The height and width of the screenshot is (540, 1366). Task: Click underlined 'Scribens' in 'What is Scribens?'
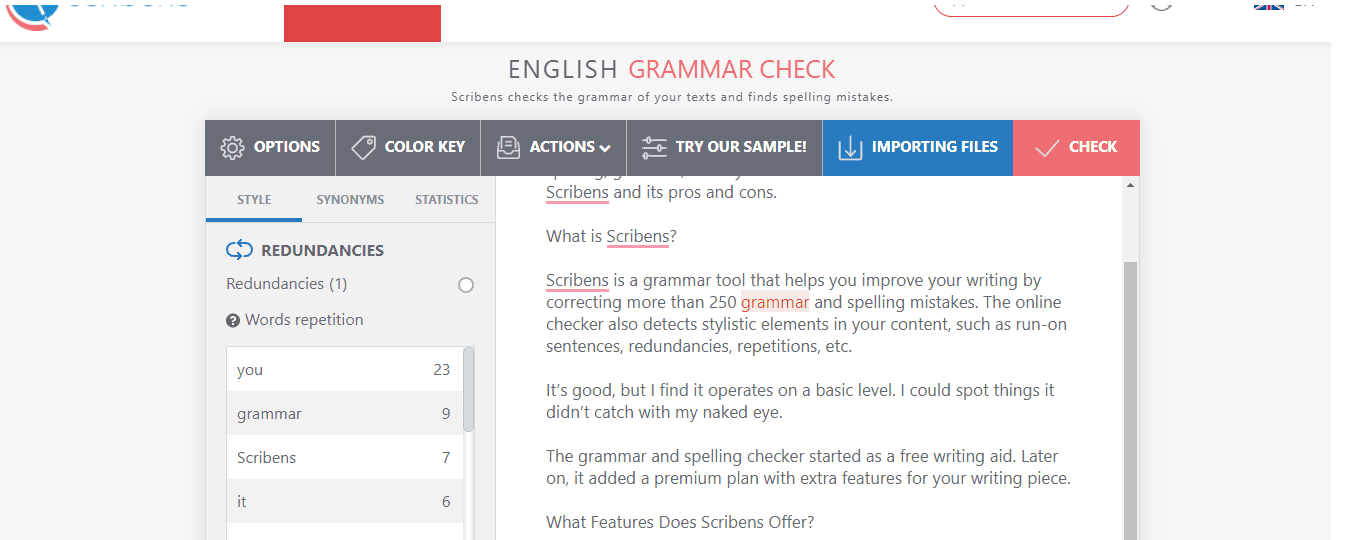click(637, 237)
